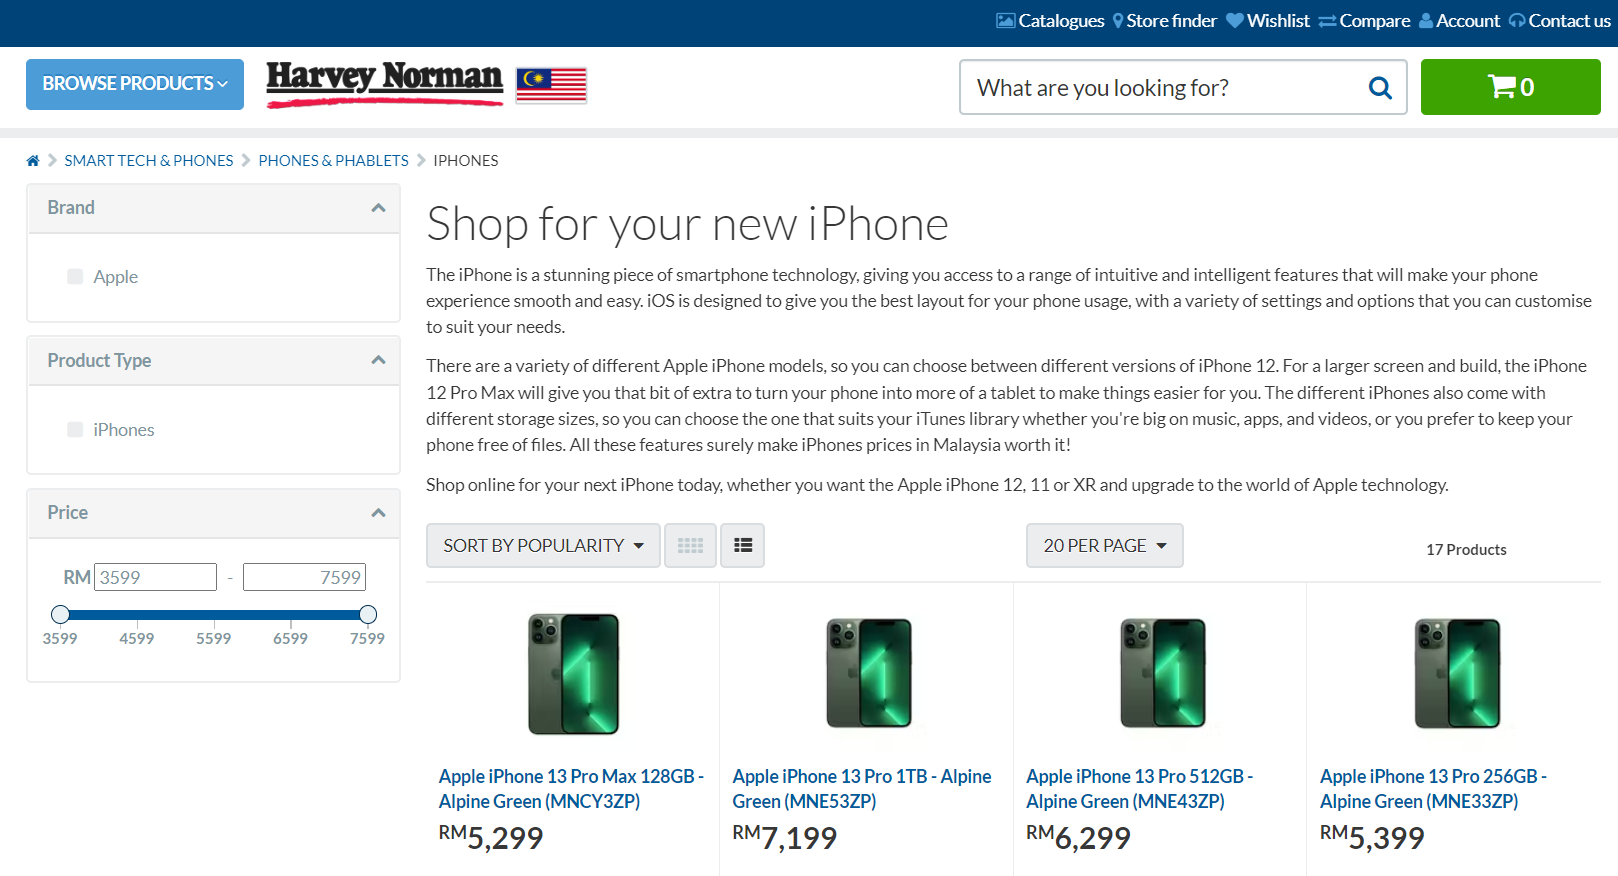The image size is (1618, 876).
Task: Click the Malaysia flag icon
Action: pyautogui.click(x=551, y=85)
